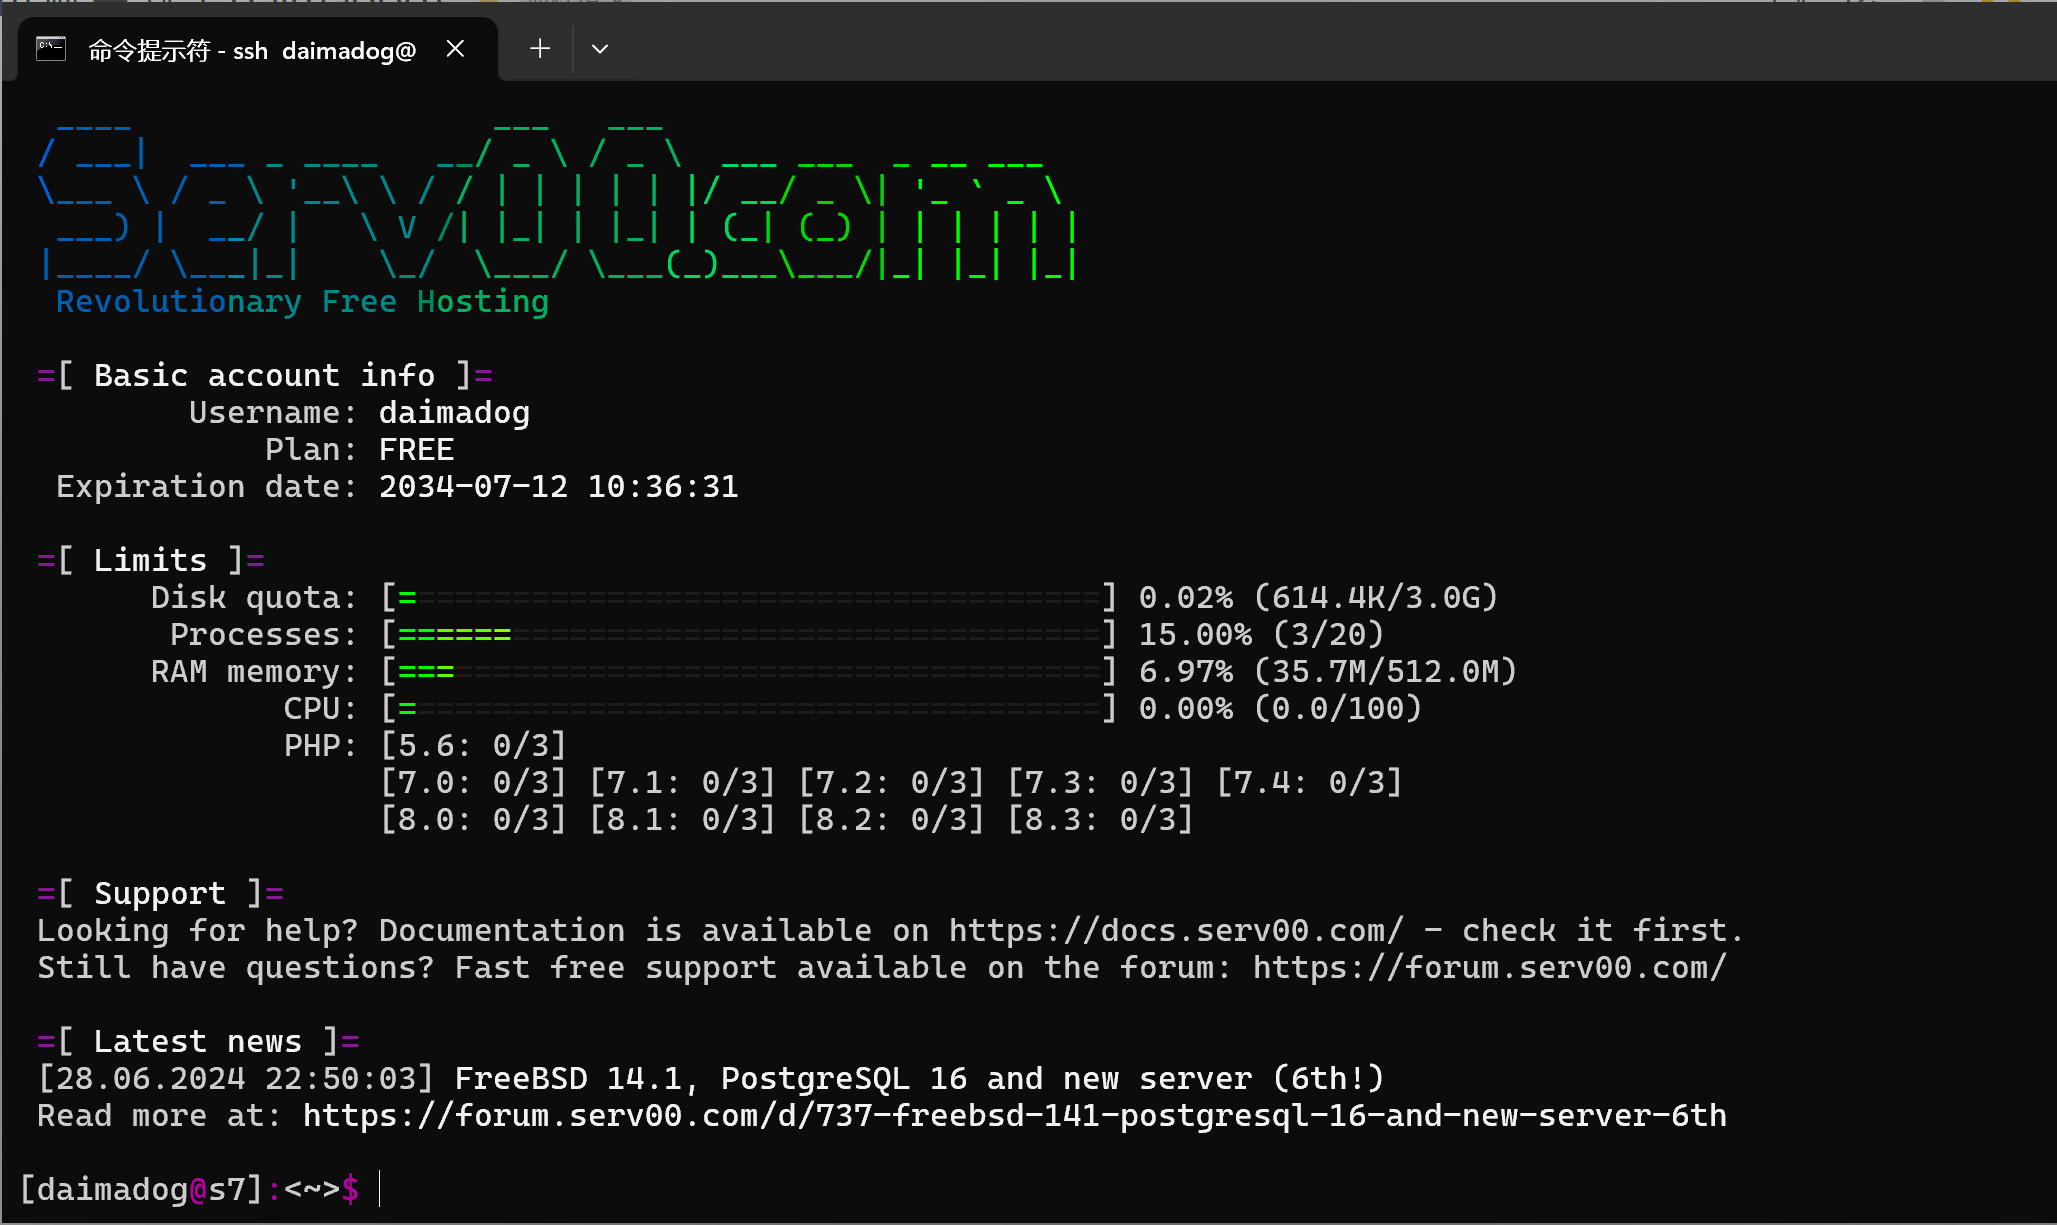The width and height of the screenshot is (2057, 1225).
Task: Click the Basic account info section header
Action: pyautogui.click(x=265, y=375)
